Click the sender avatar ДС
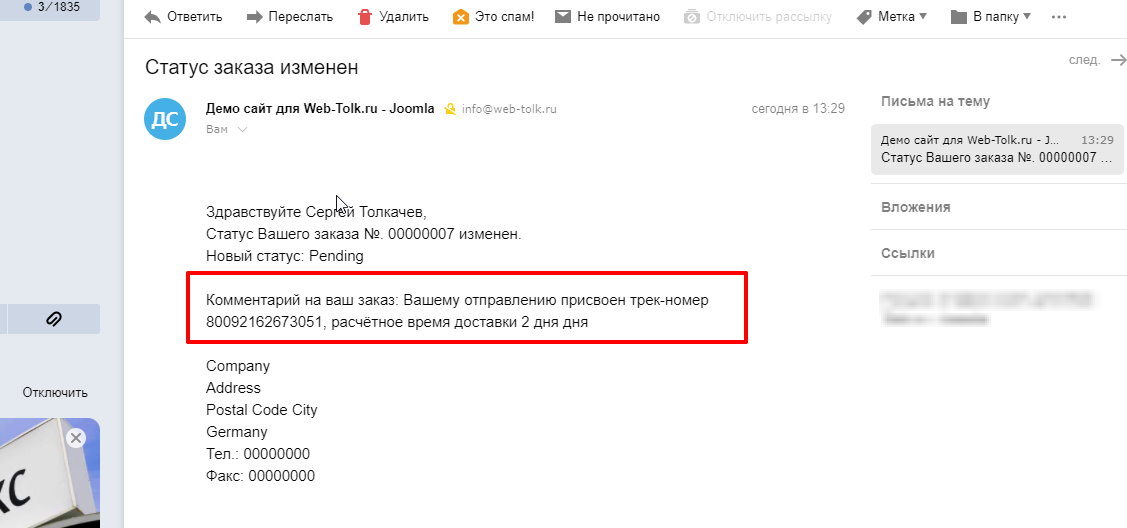Viewport: 1127px width, 528px height. point(165,120)
